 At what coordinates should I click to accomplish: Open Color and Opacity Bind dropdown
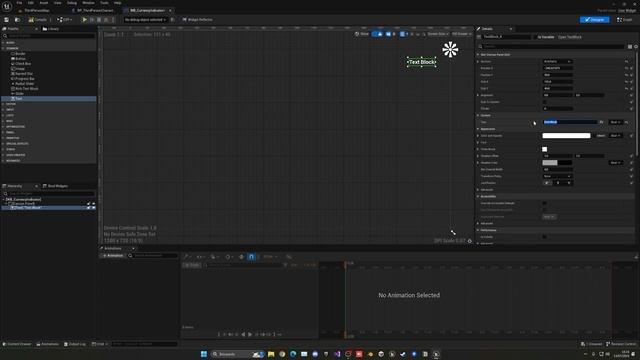pyautogui.click(x=616, y=136)
